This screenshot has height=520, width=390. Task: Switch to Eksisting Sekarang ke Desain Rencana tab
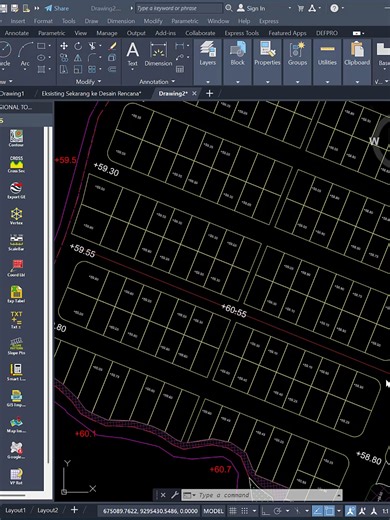[x=91, y=94]
